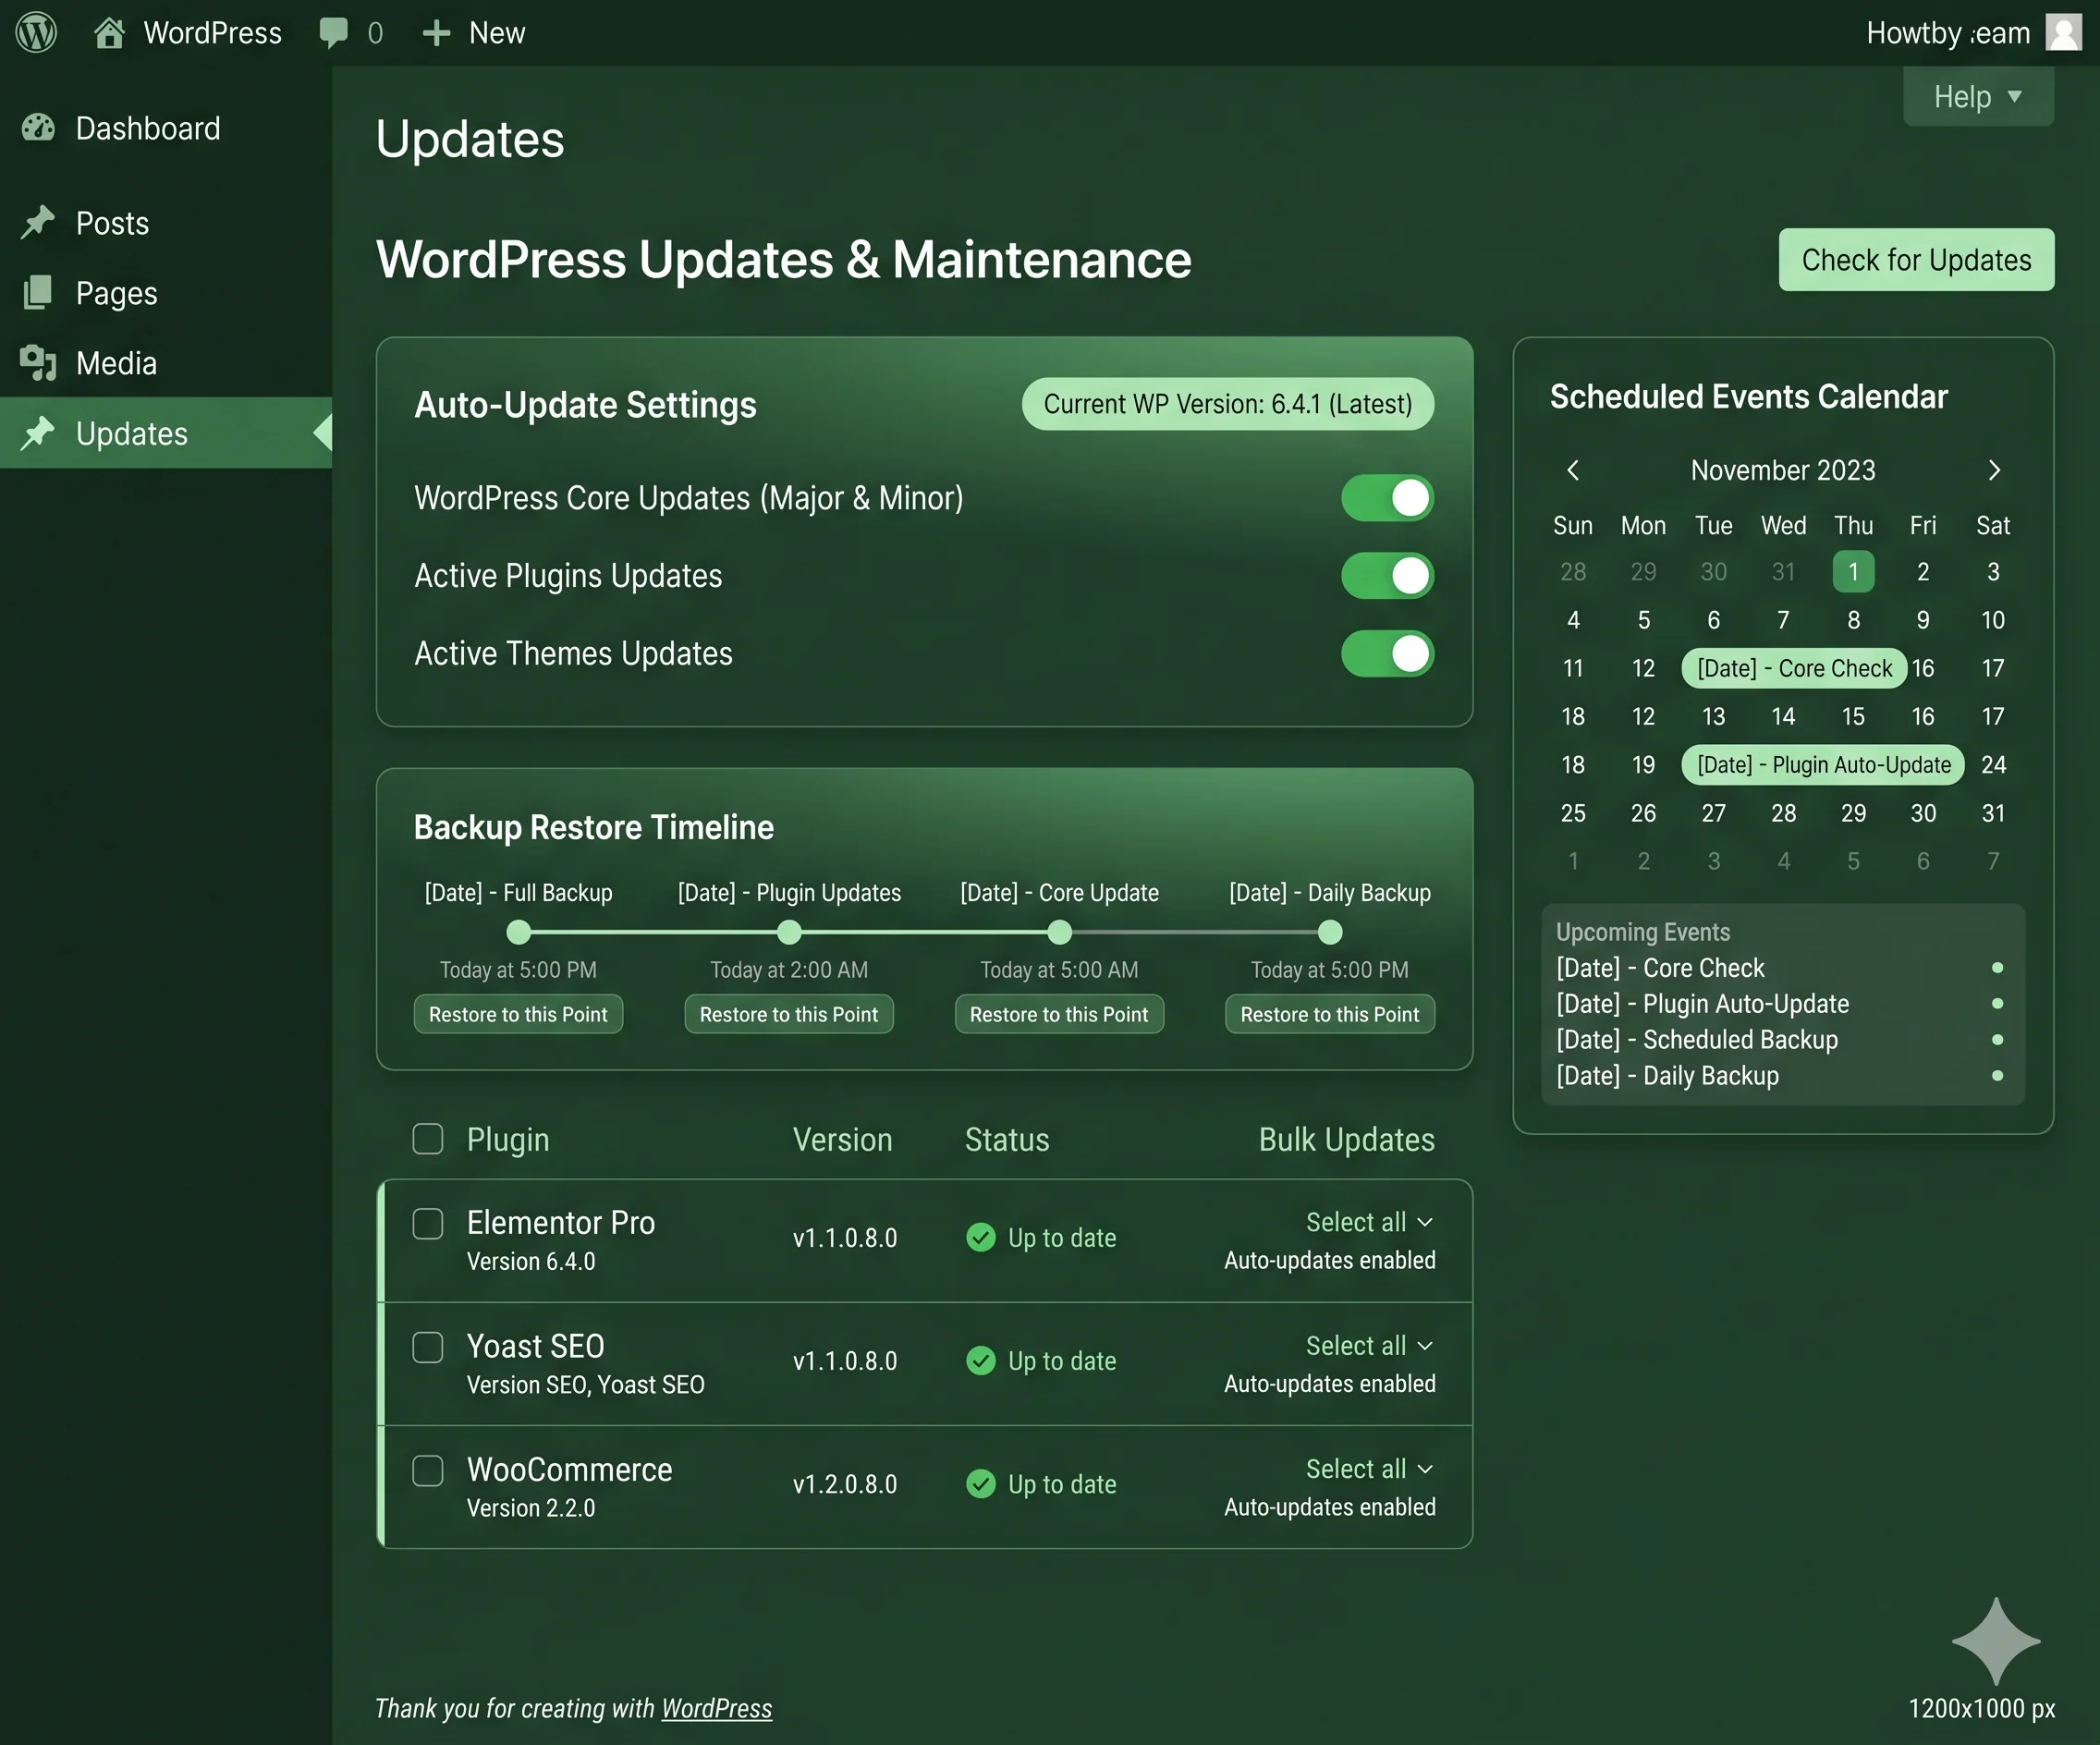Expand Select all dropdown for Elementor Pro
2100x1745 pixels.
[x=1370, y=1222]
